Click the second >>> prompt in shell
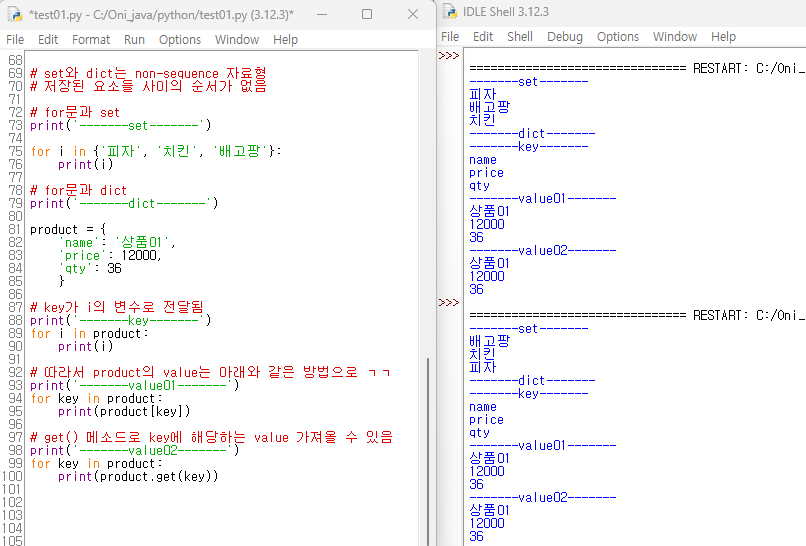This screenshot has width=806, height=546. (x=449, y=302)
